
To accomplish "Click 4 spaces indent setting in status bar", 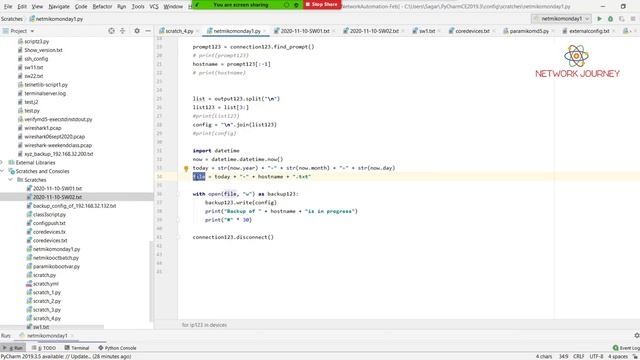I will tap(618, 357).
